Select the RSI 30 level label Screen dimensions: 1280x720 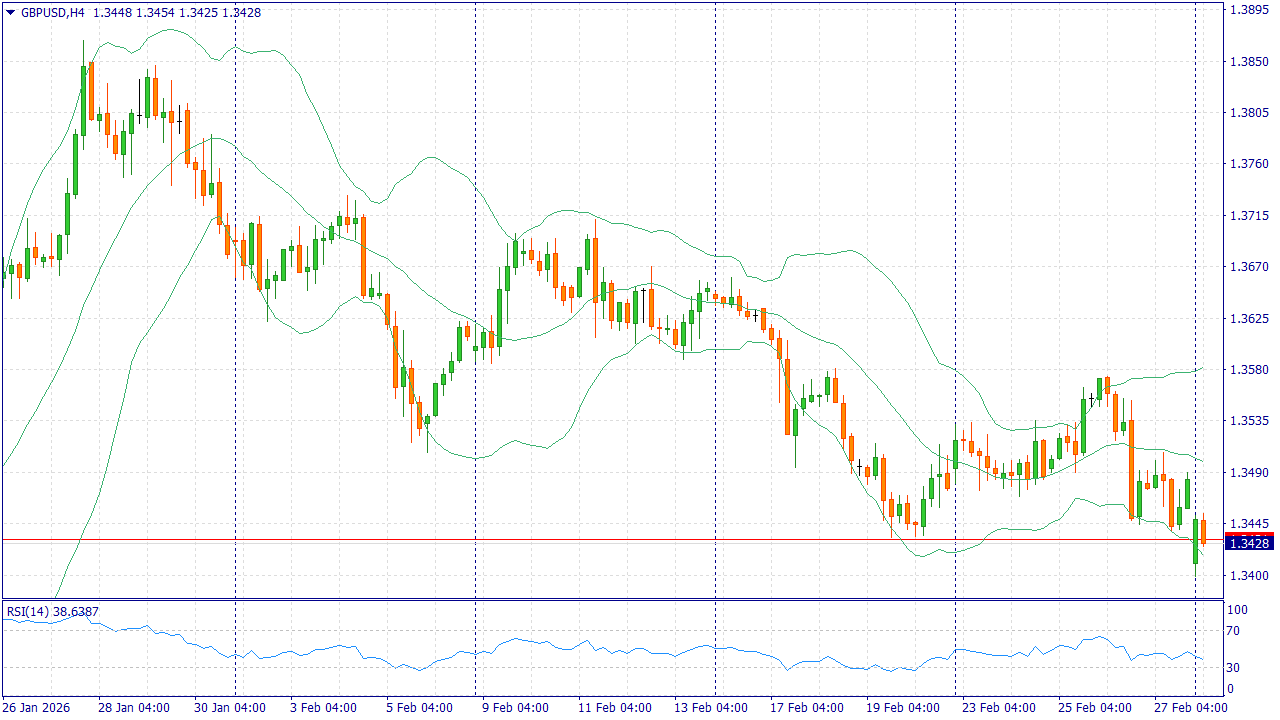[1237, 668]
